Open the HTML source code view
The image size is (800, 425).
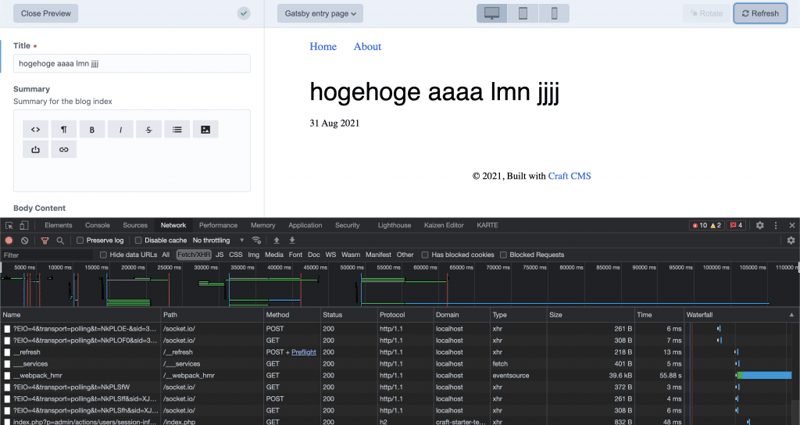coord(36,129)
